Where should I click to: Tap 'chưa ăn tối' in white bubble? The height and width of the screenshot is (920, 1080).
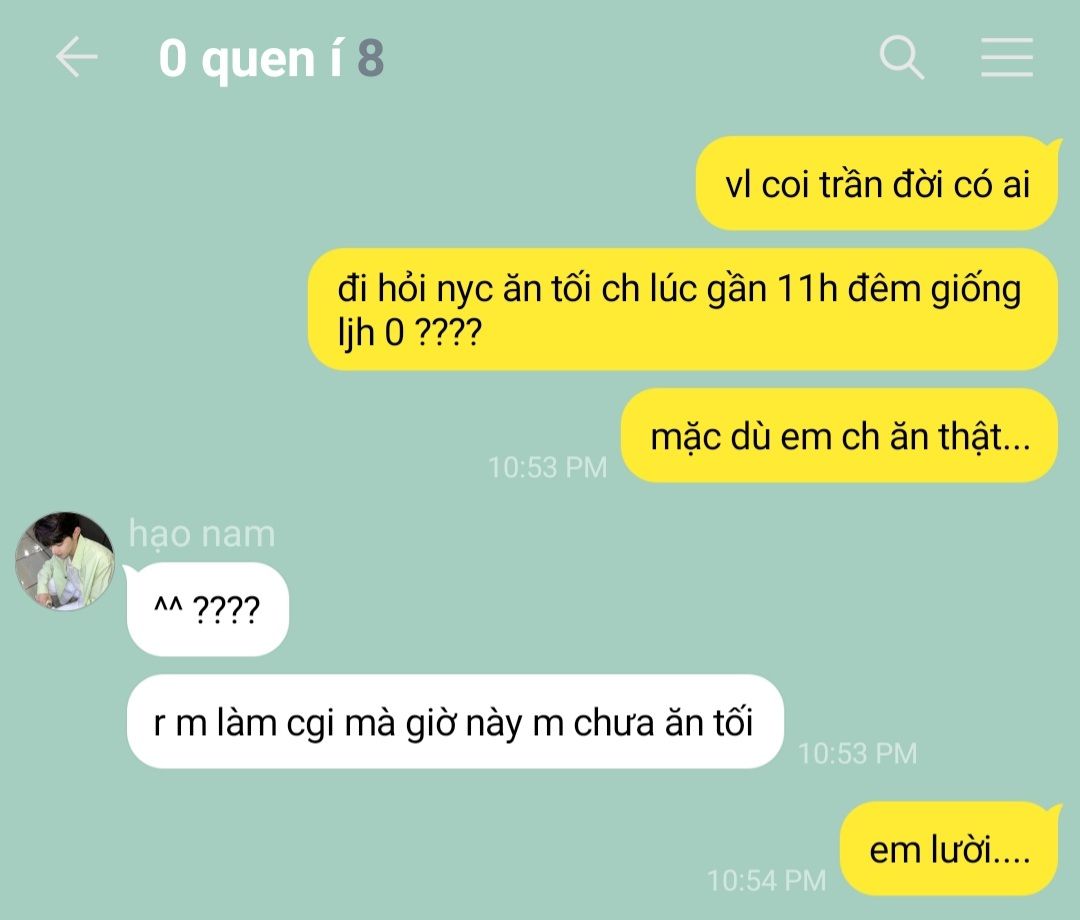point(663,722)
